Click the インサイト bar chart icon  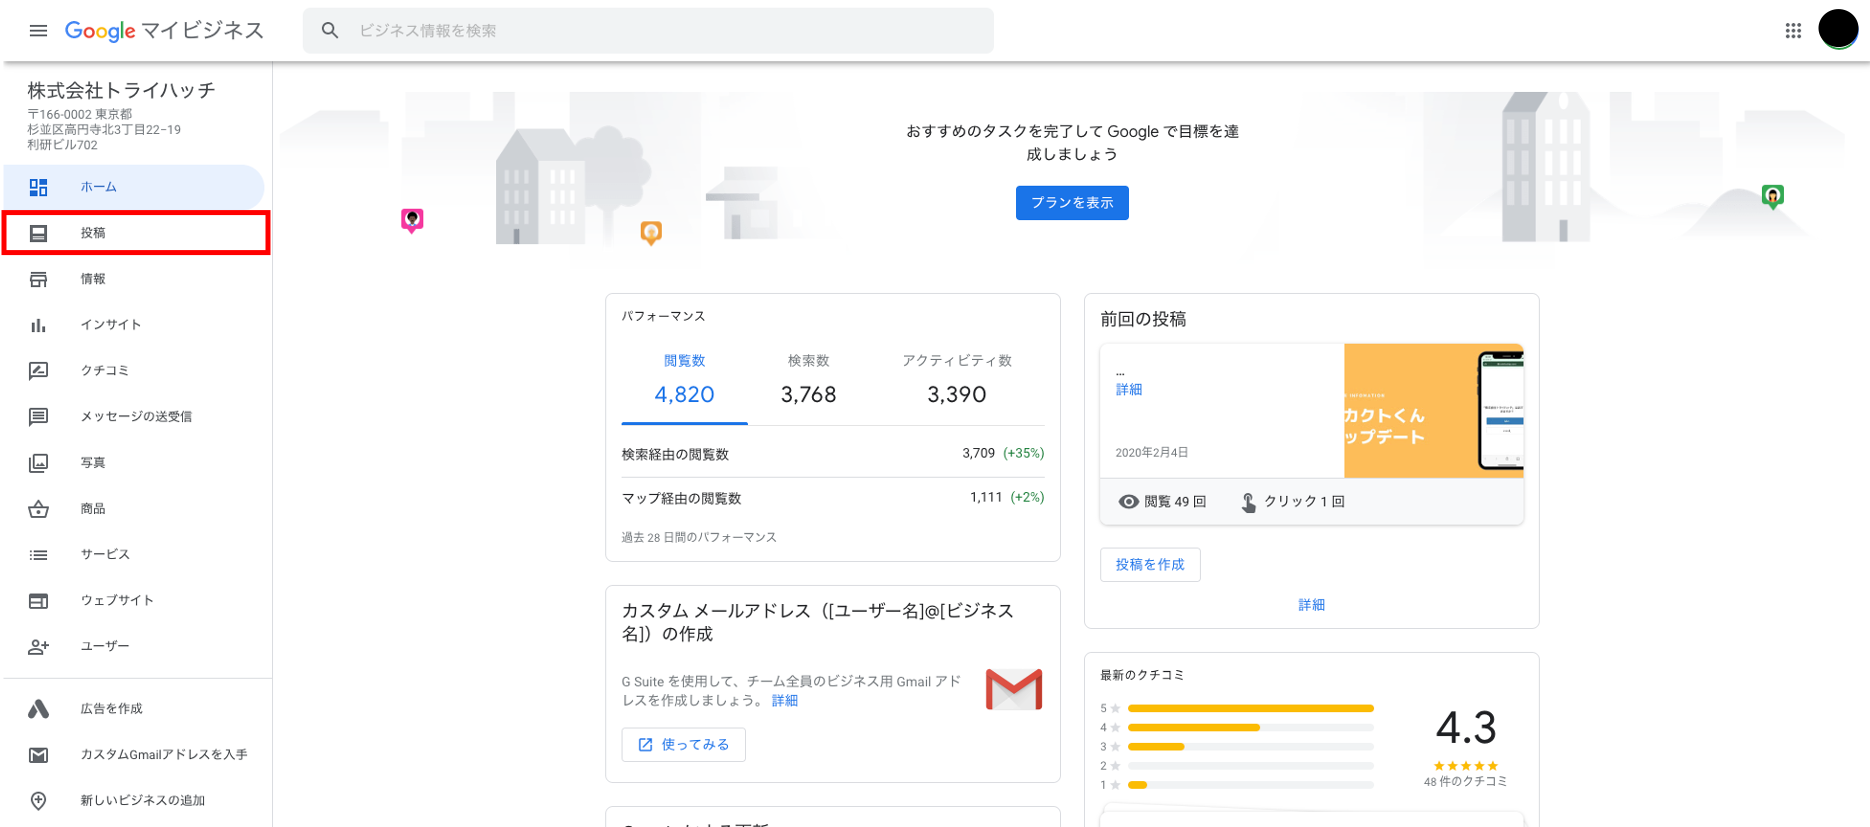[x=38, y=325]
